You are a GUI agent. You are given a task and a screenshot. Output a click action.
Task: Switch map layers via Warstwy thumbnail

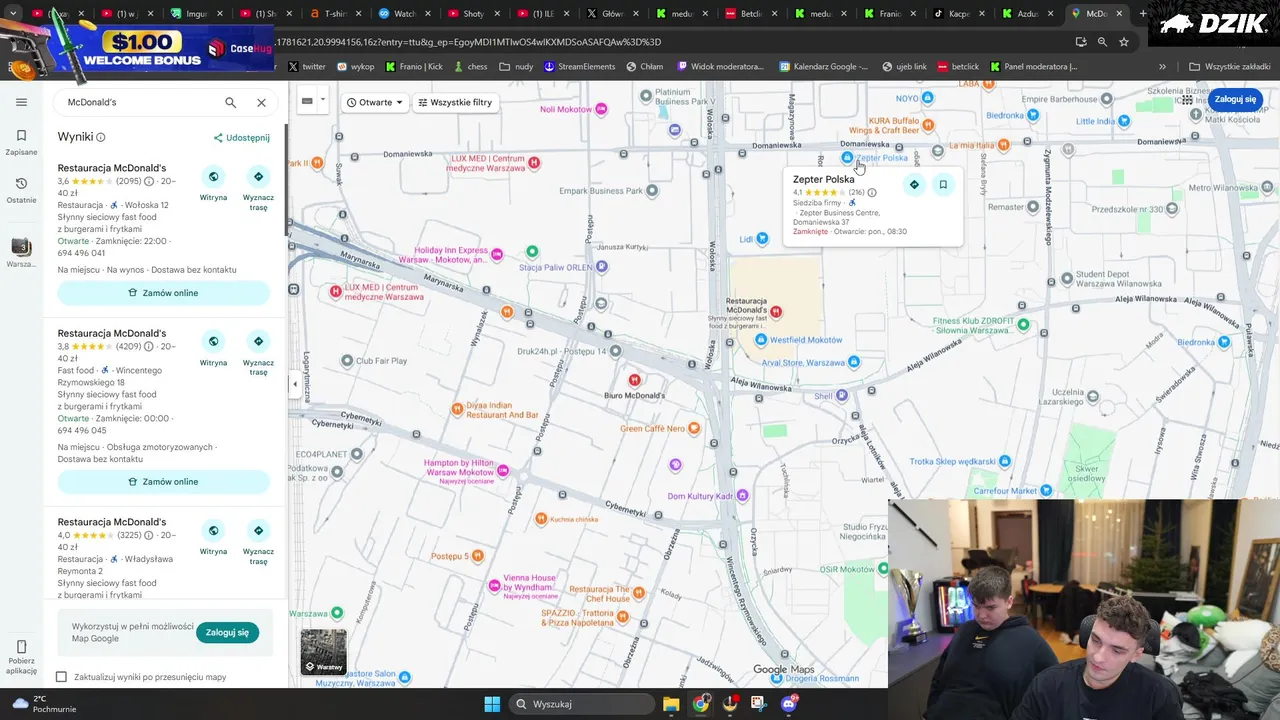tap(324, 651)
